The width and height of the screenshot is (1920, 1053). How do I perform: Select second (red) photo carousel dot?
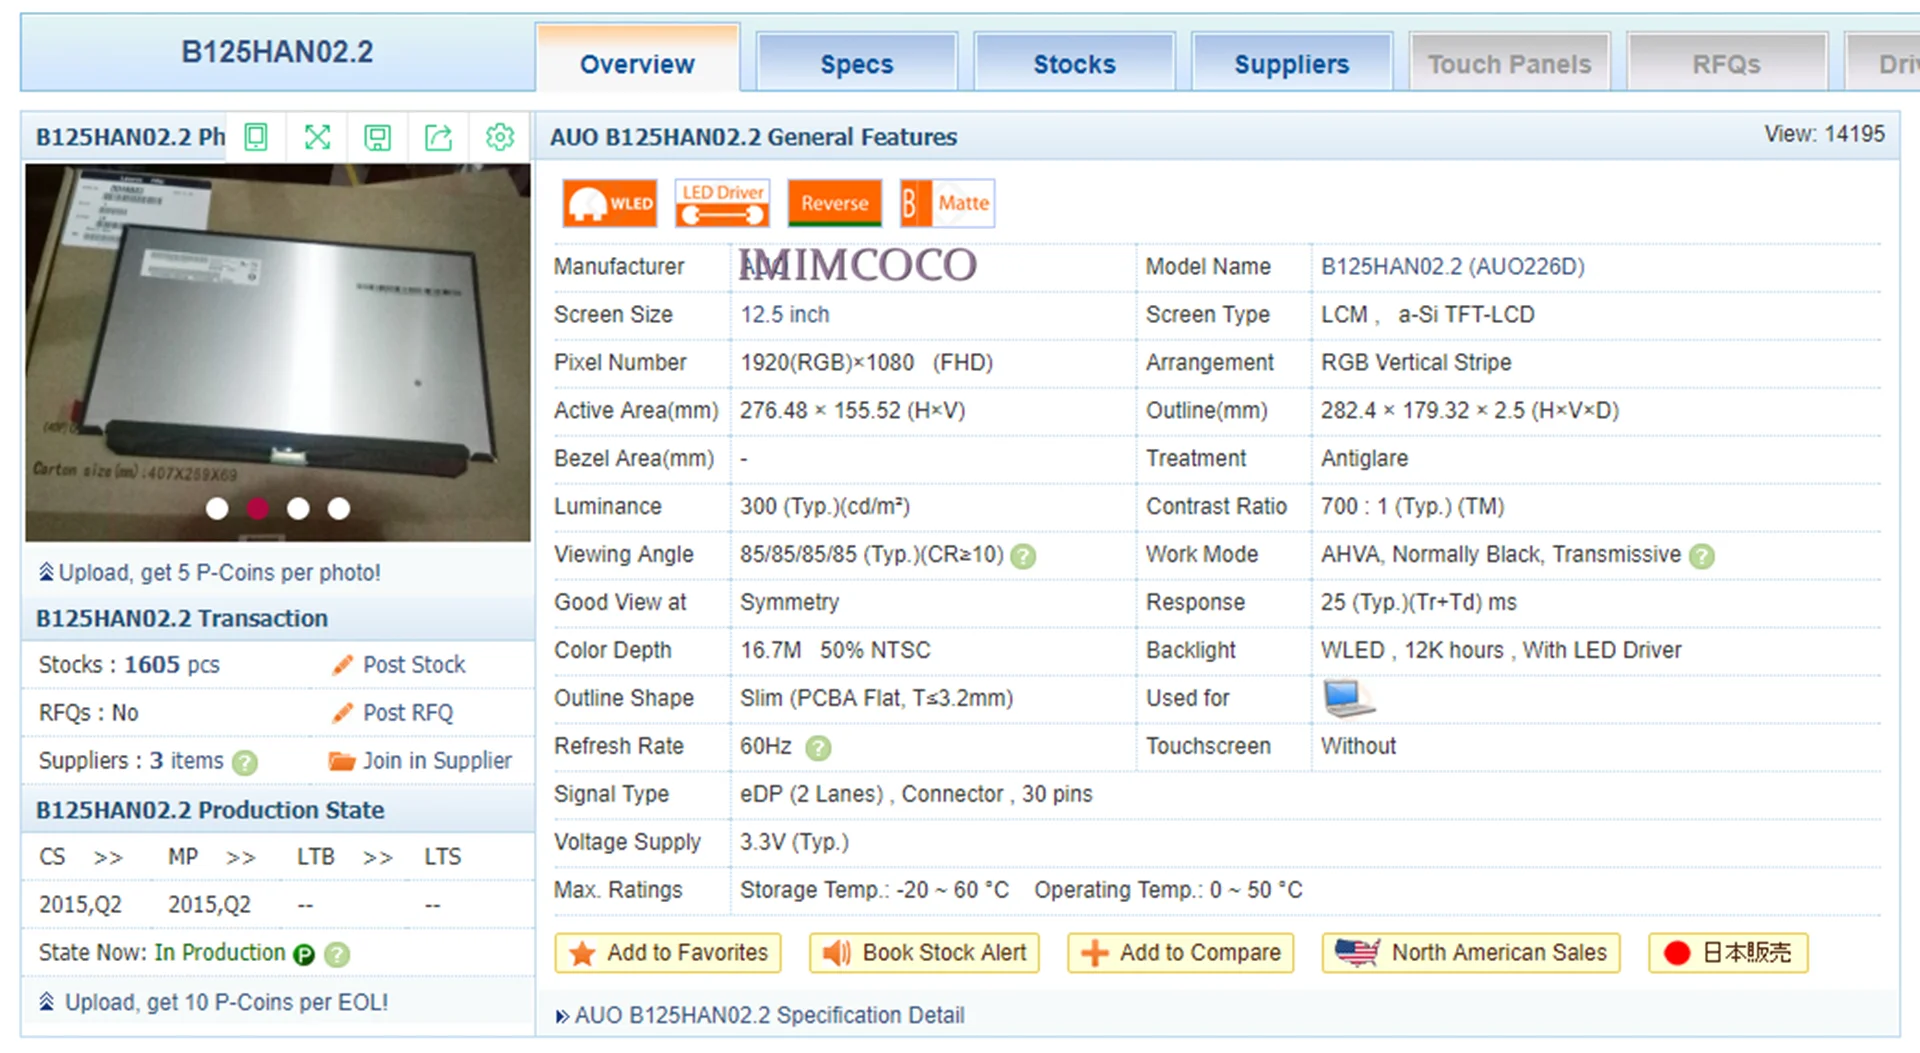[x=258, y=509]
